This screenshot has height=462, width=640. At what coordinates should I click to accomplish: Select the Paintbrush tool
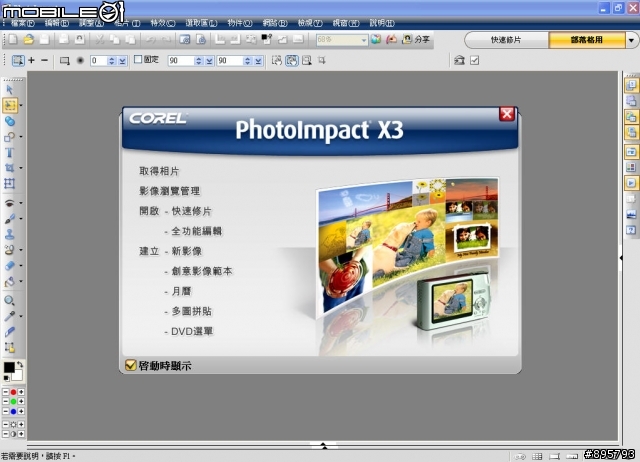coord(9,219)
